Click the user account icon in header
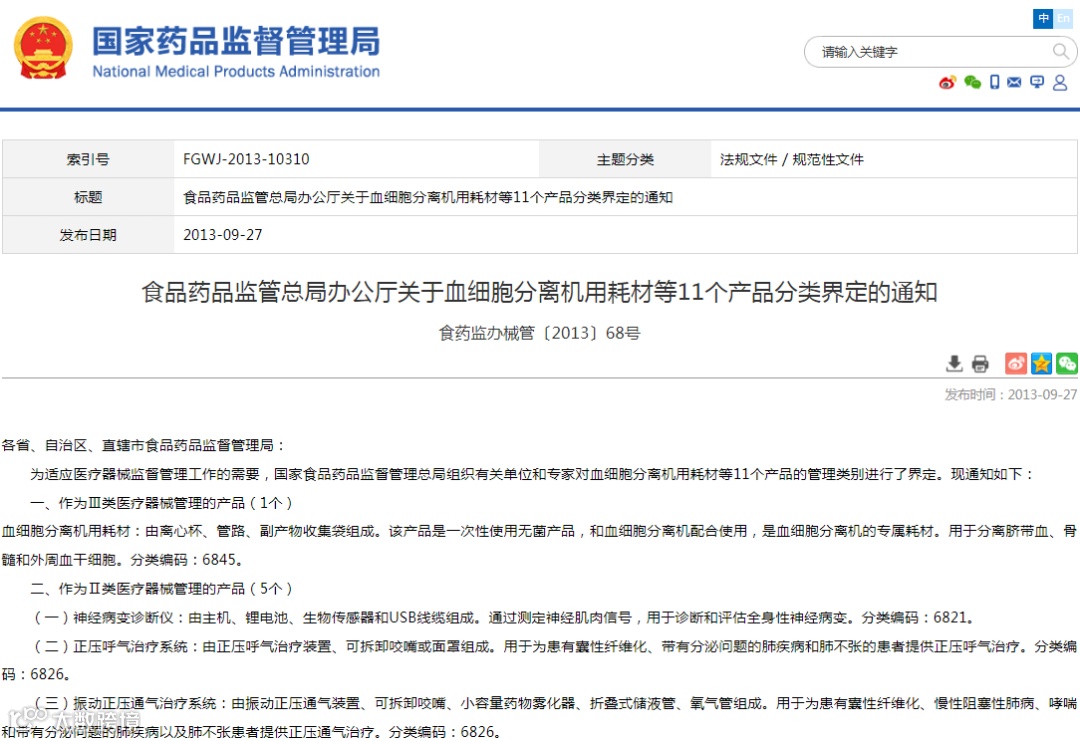Screen dimensions: 1080x741 (1060, 83)
